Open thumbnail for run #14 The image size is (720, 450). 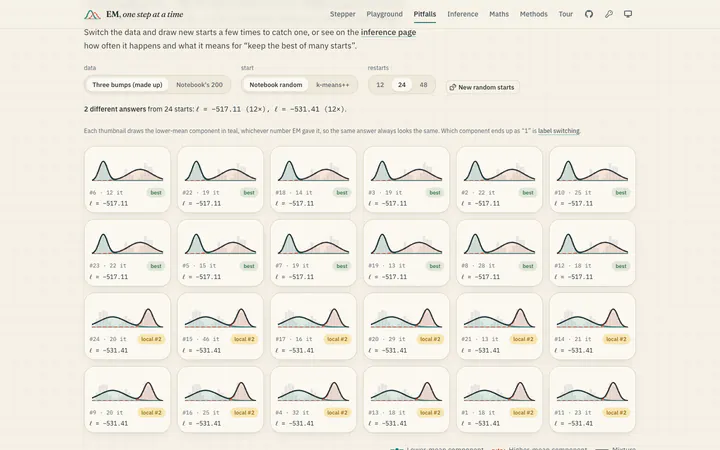[592, 326]
